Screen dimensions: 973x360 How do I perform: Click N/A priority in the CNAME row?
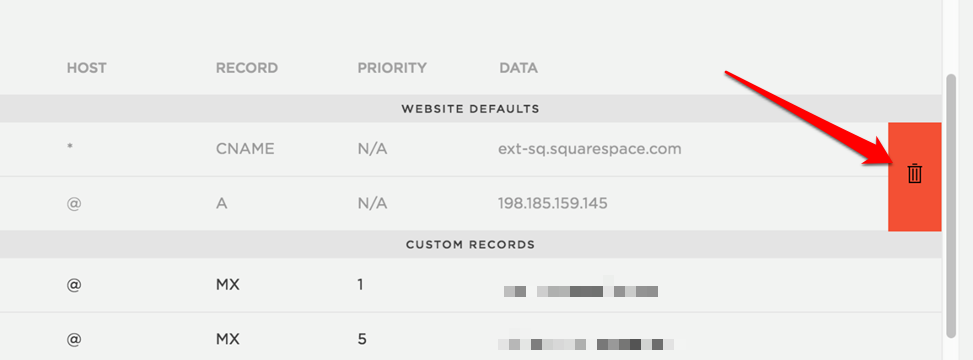(x=372, y=150)
